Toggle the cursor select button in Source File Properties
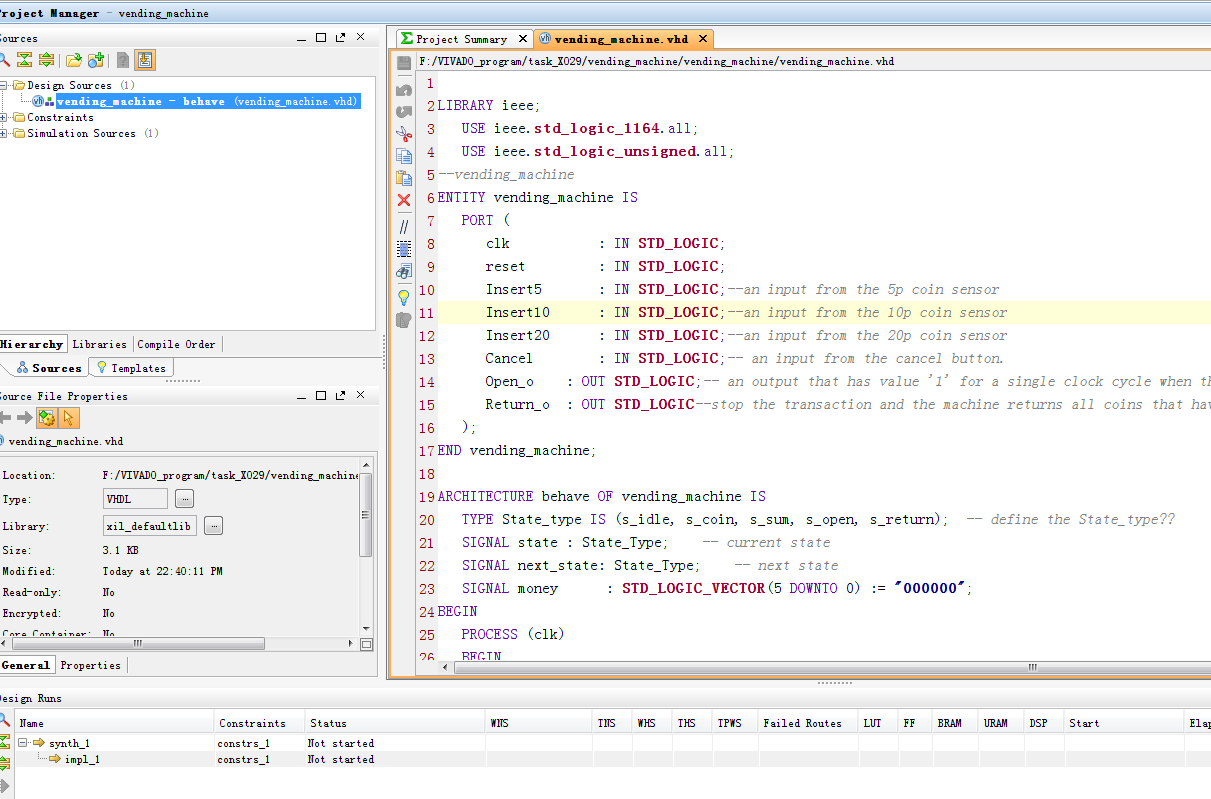 pyautogui.click(x=68, y=418)
